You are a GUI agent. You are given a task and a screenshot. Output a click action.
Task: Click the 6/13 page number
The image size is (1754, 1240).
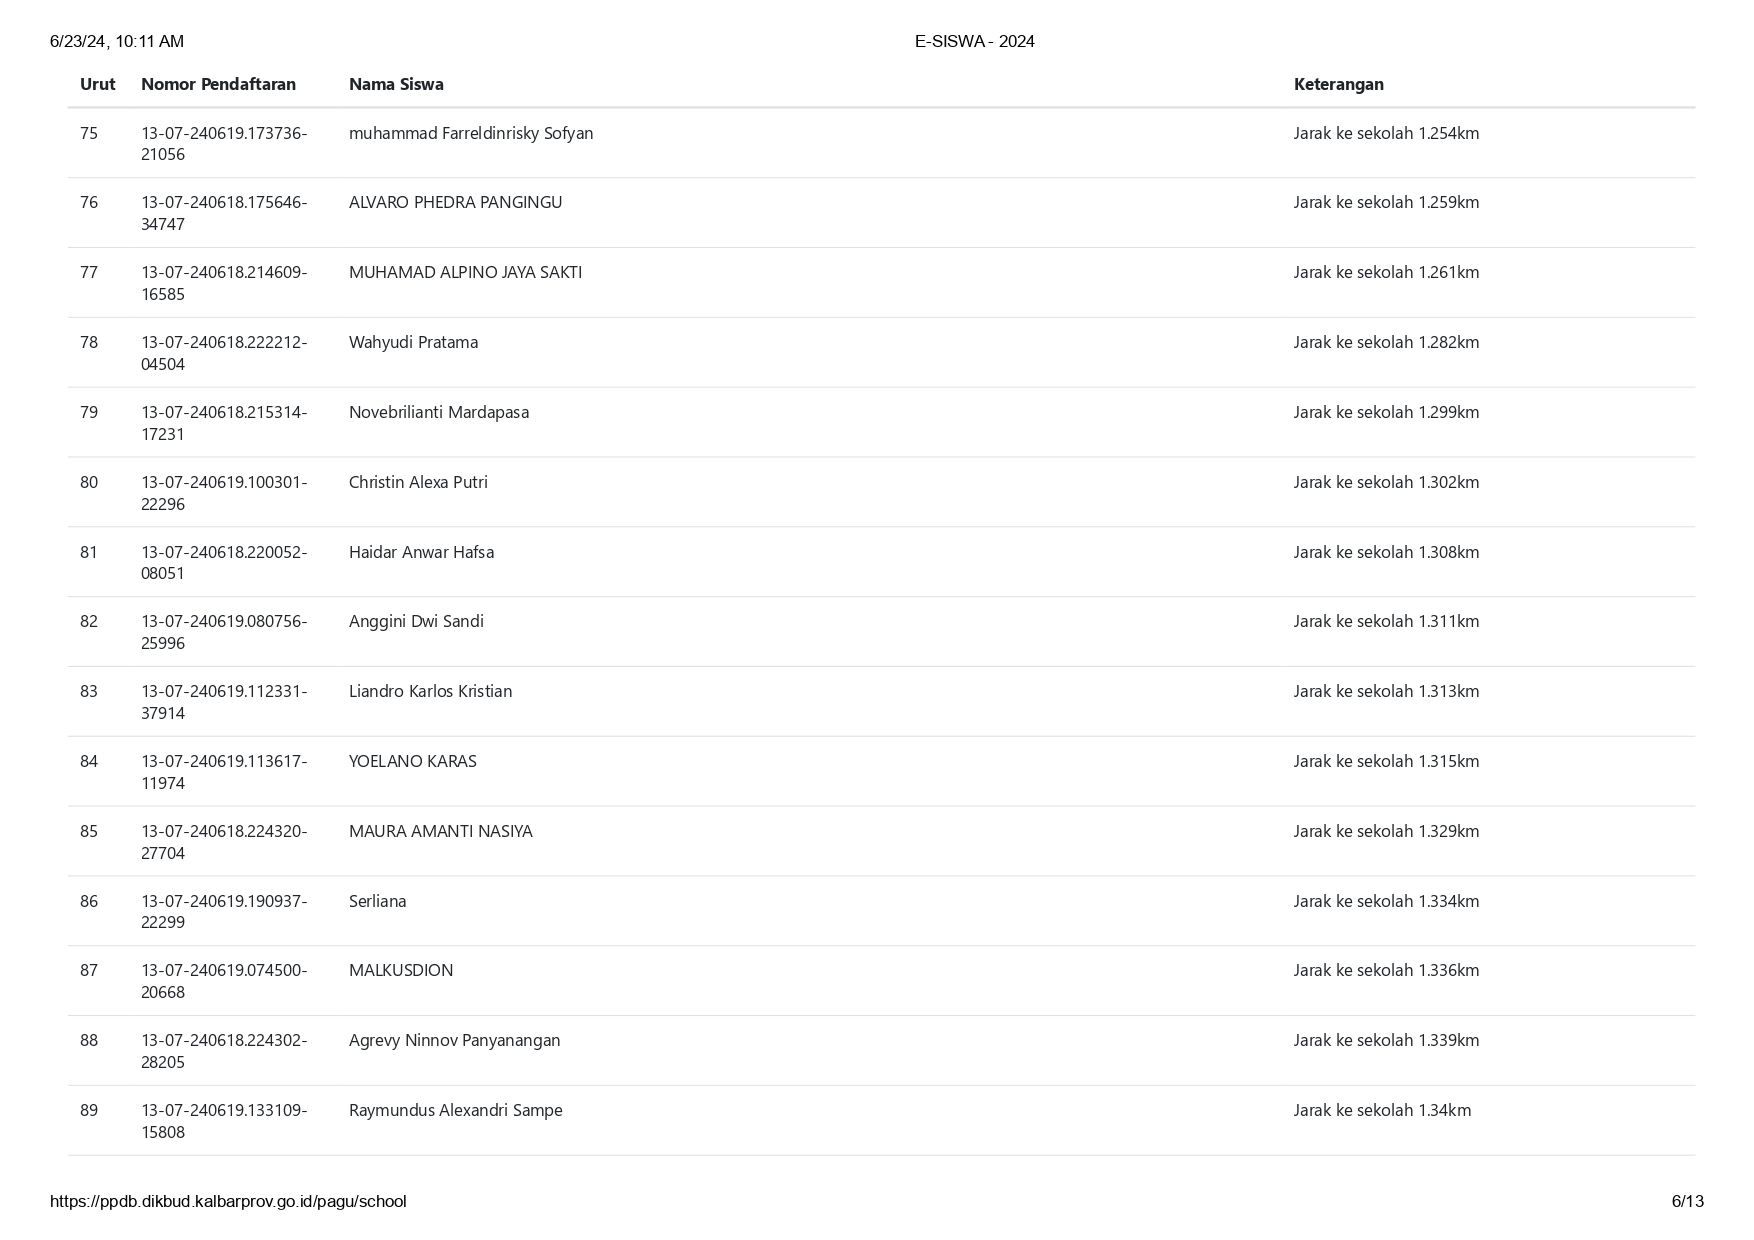[x=1688, y=1201]
